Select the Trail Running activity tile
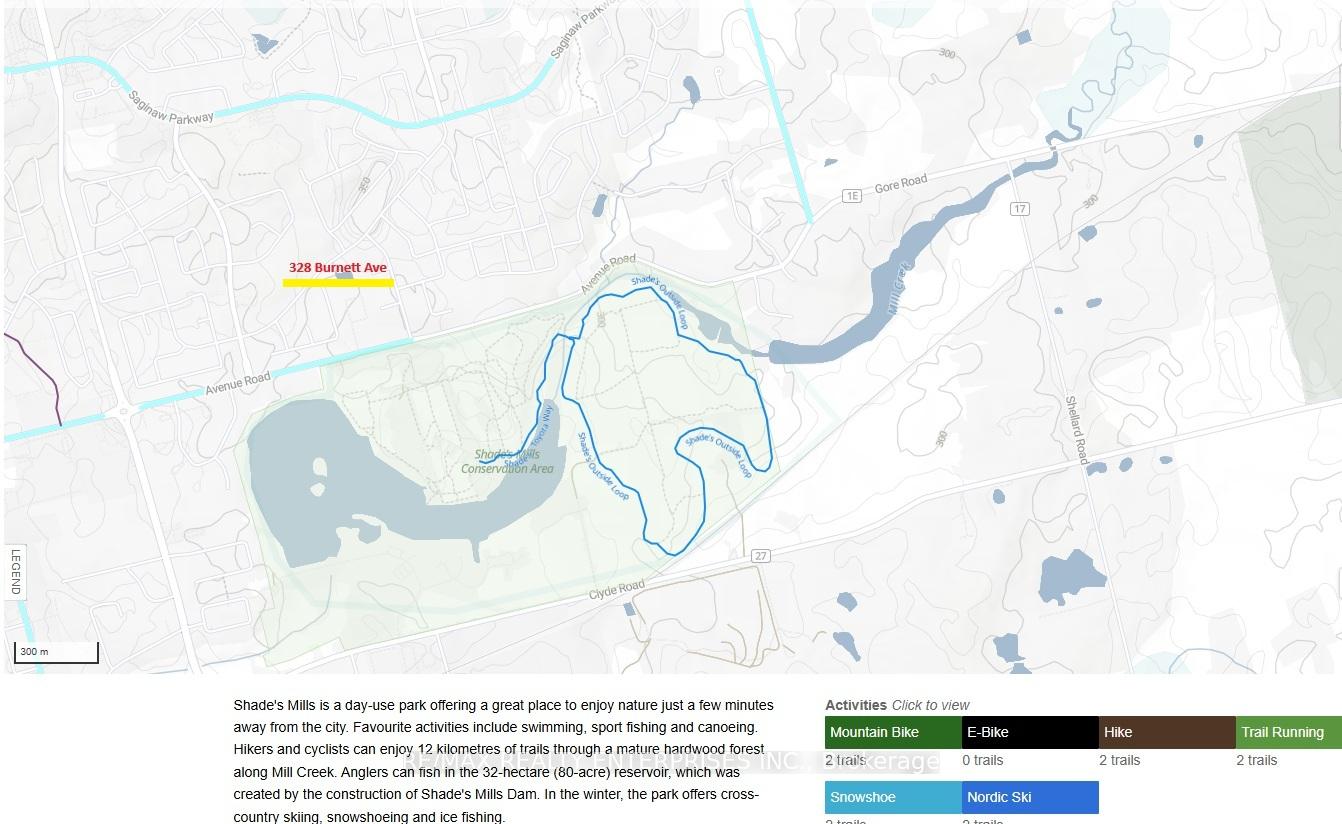Screen dimensions: 1342x824 (1288, 732)
